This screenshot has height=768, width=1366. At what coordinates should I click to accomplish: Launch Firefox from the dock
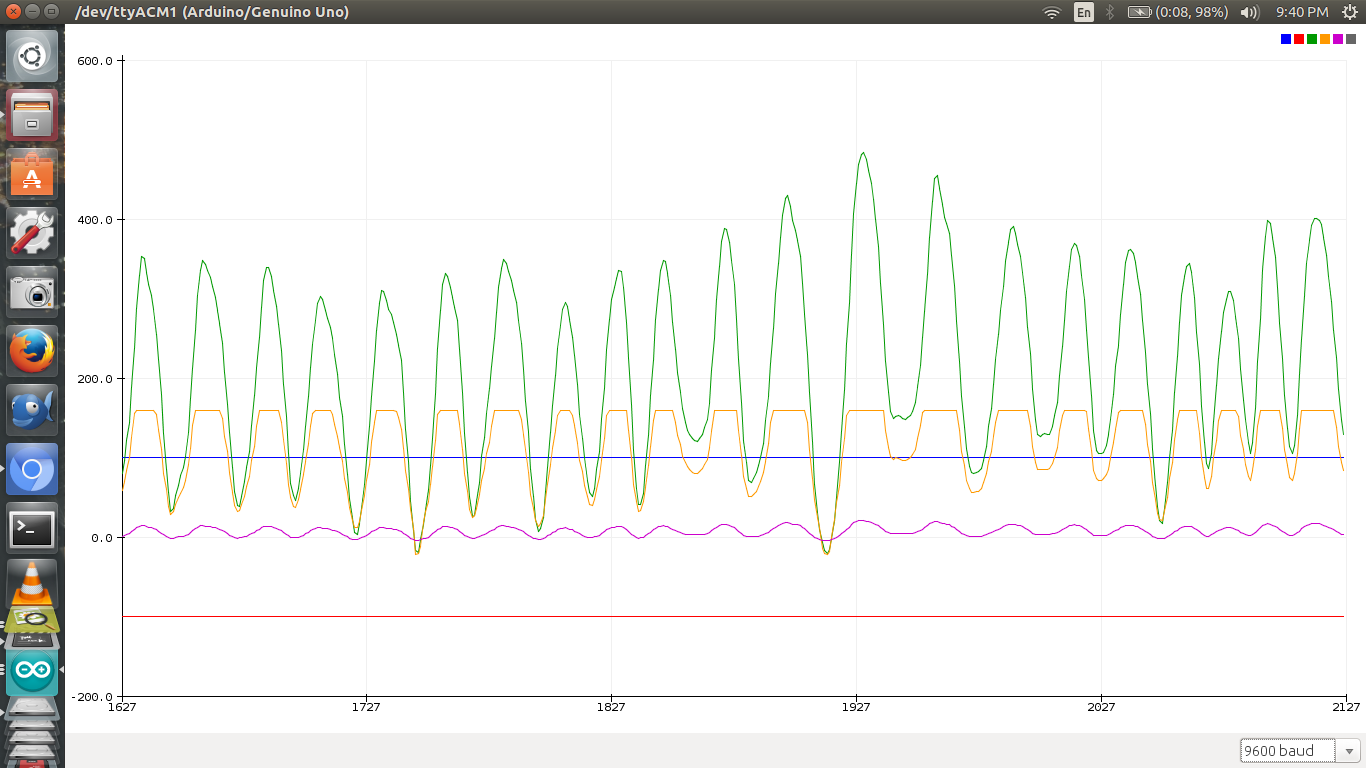[x=32, y=351]
